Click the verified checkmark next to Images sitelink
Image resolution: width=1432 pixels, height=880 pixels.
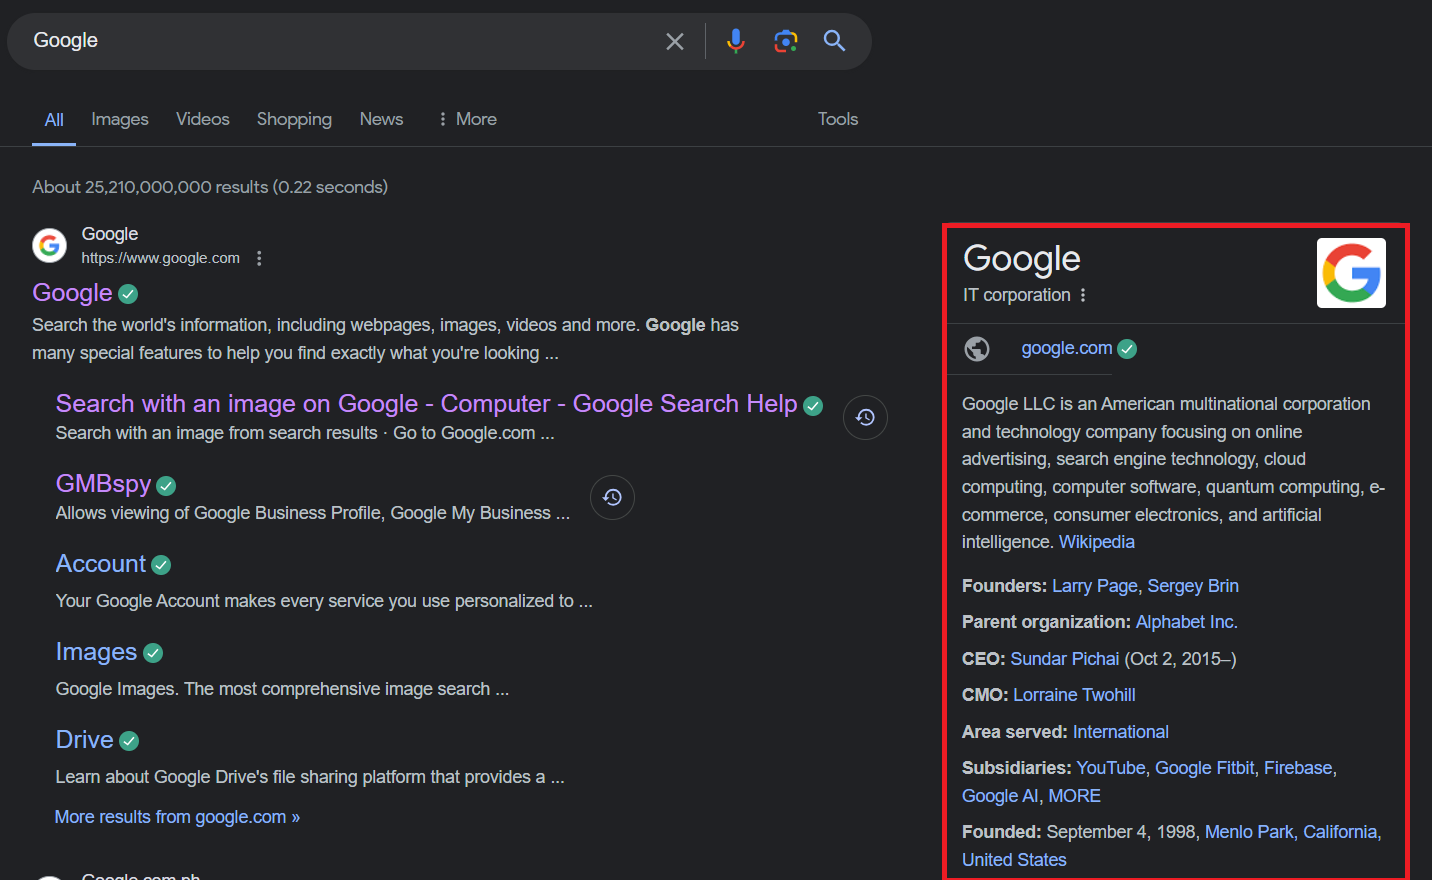pyautogui.click(x=153, y=653)
